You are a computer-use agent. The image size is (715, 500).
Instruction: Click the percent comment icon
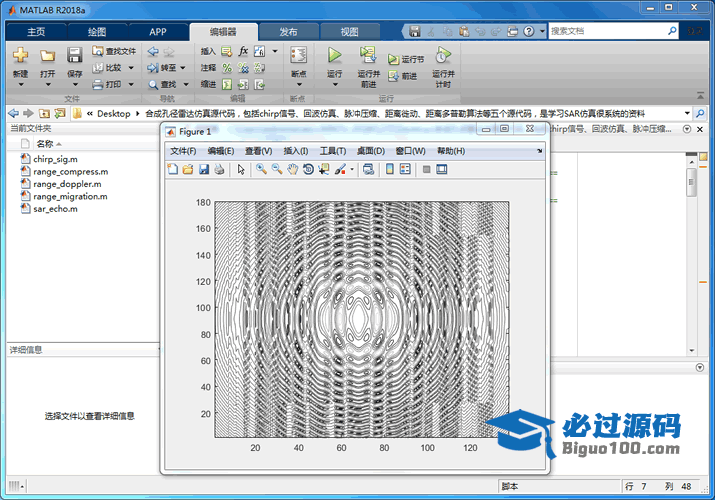[x=227, y=68]
